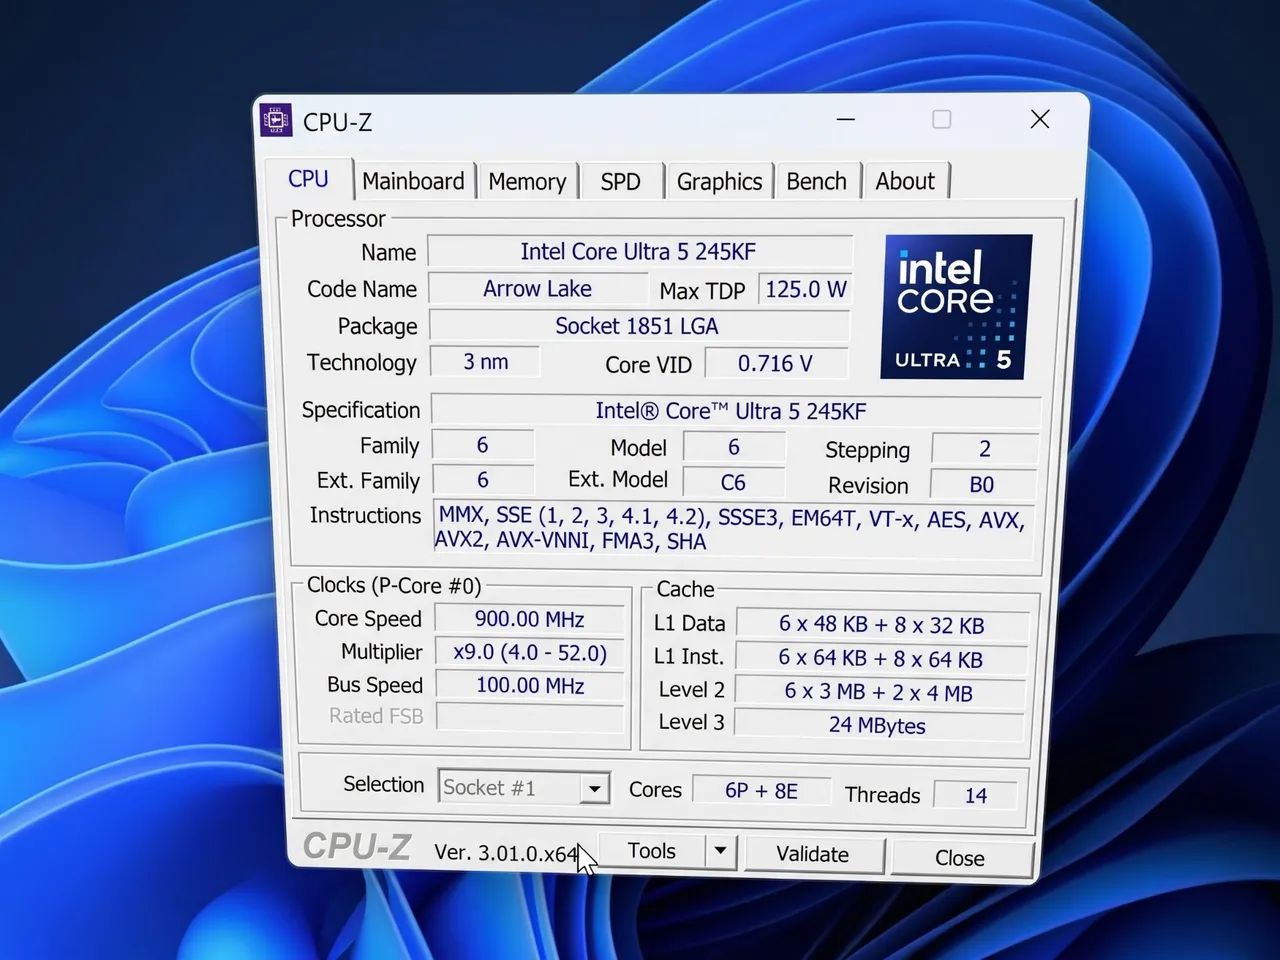This screenshot has width=1280, height=960.
Task: Select the Arrow Lake code name value
Action: [538, 289]
